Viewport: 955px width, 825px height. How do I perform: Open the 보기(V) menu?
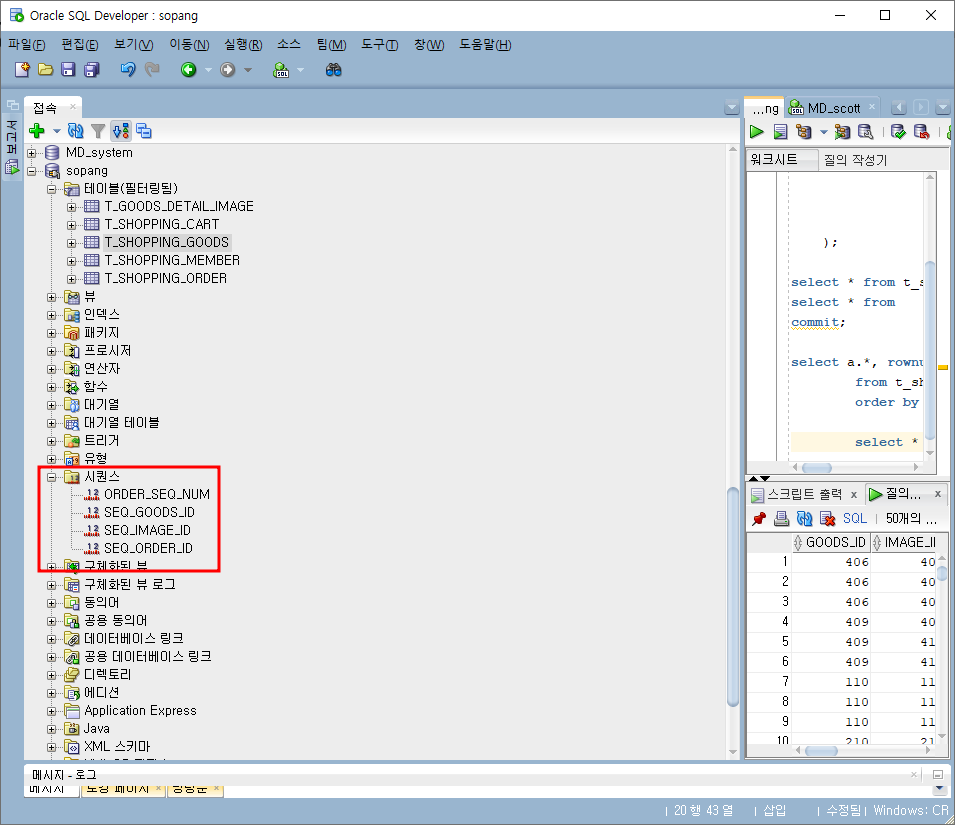coord(133,44)
